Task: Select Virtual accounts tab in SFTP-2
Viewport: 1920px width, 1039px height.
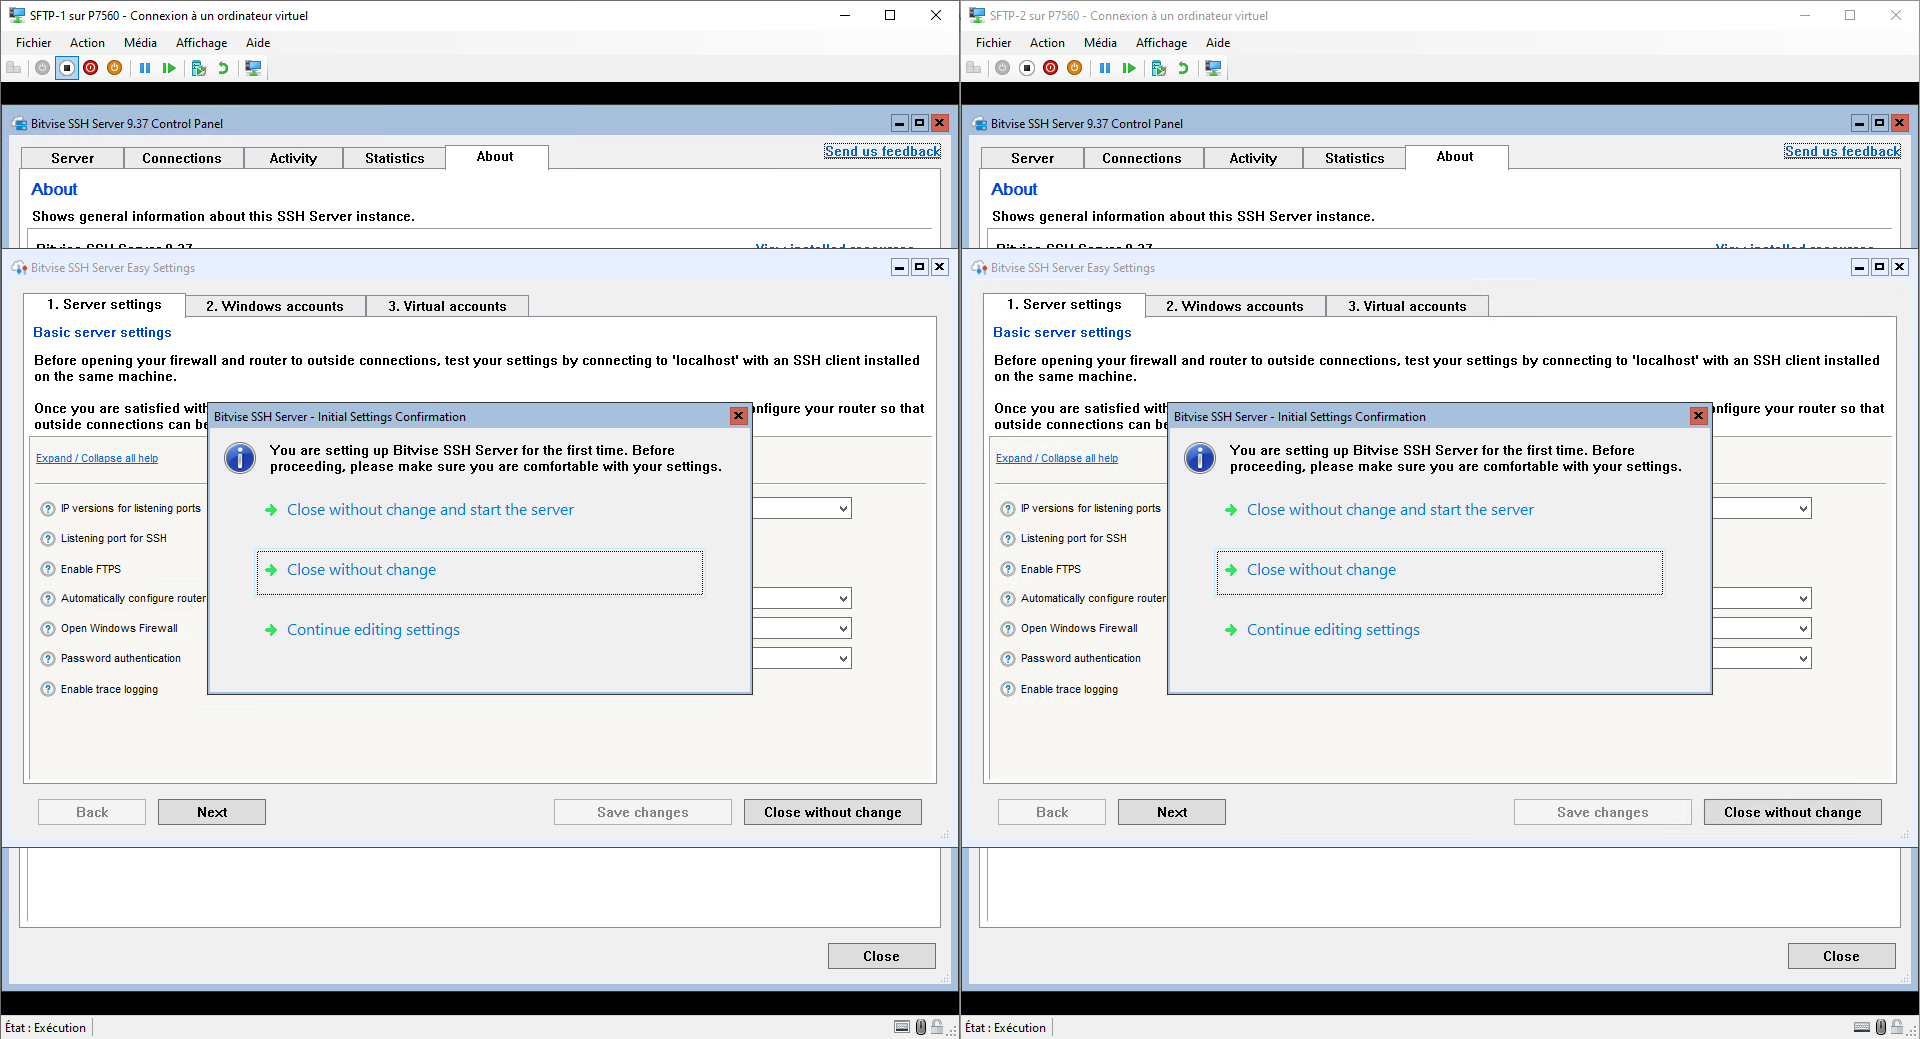Action: pyautogui.click(x=1407, y=306)
